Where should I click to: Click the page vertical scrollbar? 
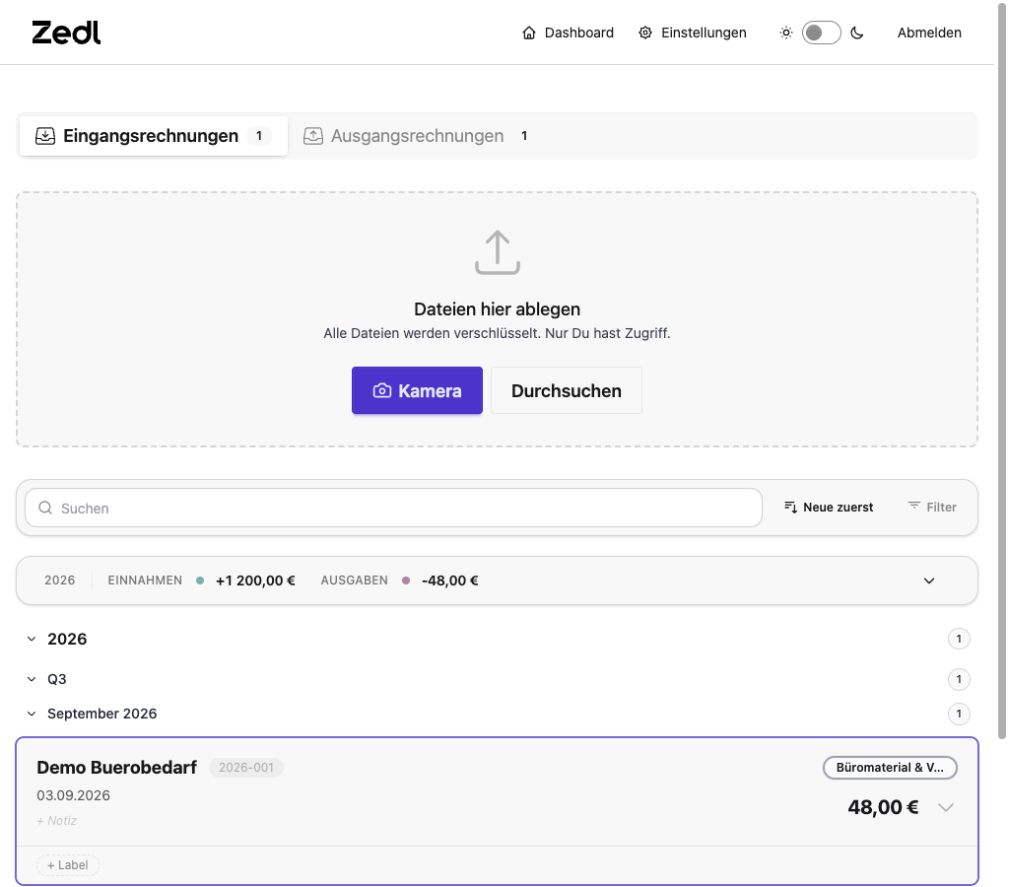coord(1001,370)
